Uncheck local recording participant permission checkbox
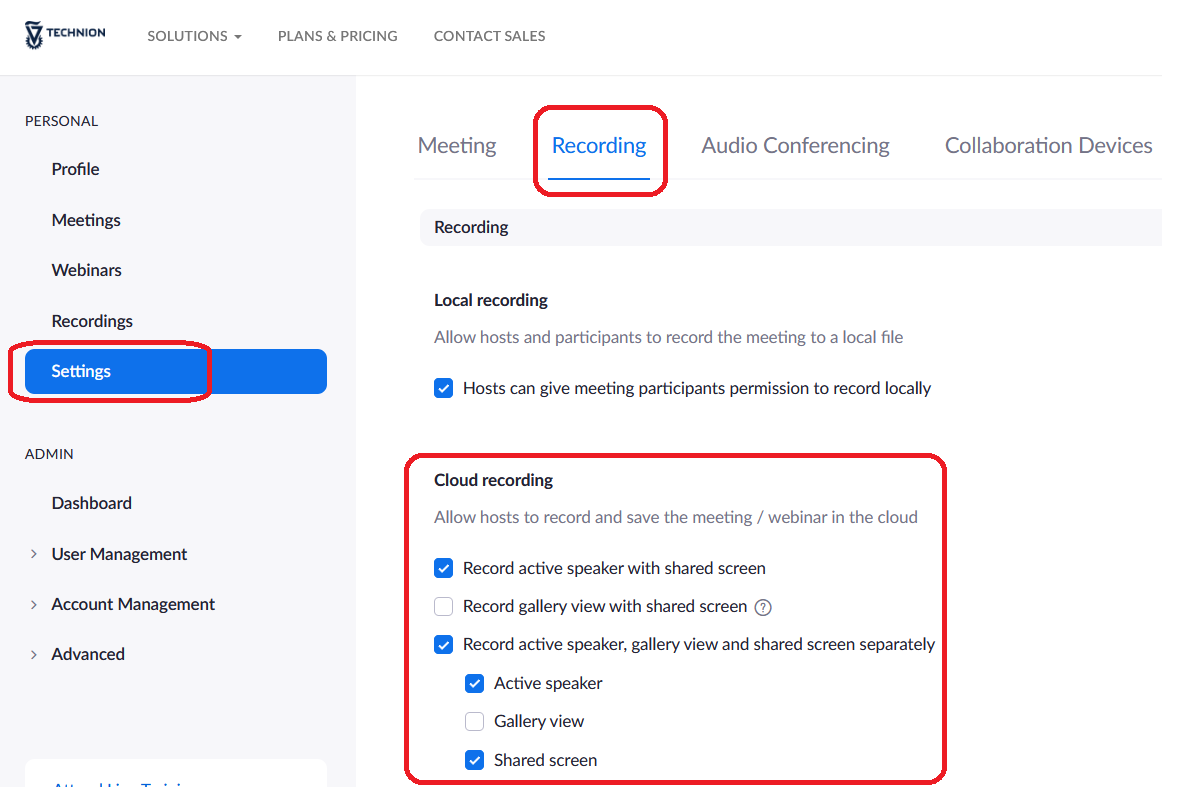Viewport: 1203px width, 787px height. click(x=444, y=388)
